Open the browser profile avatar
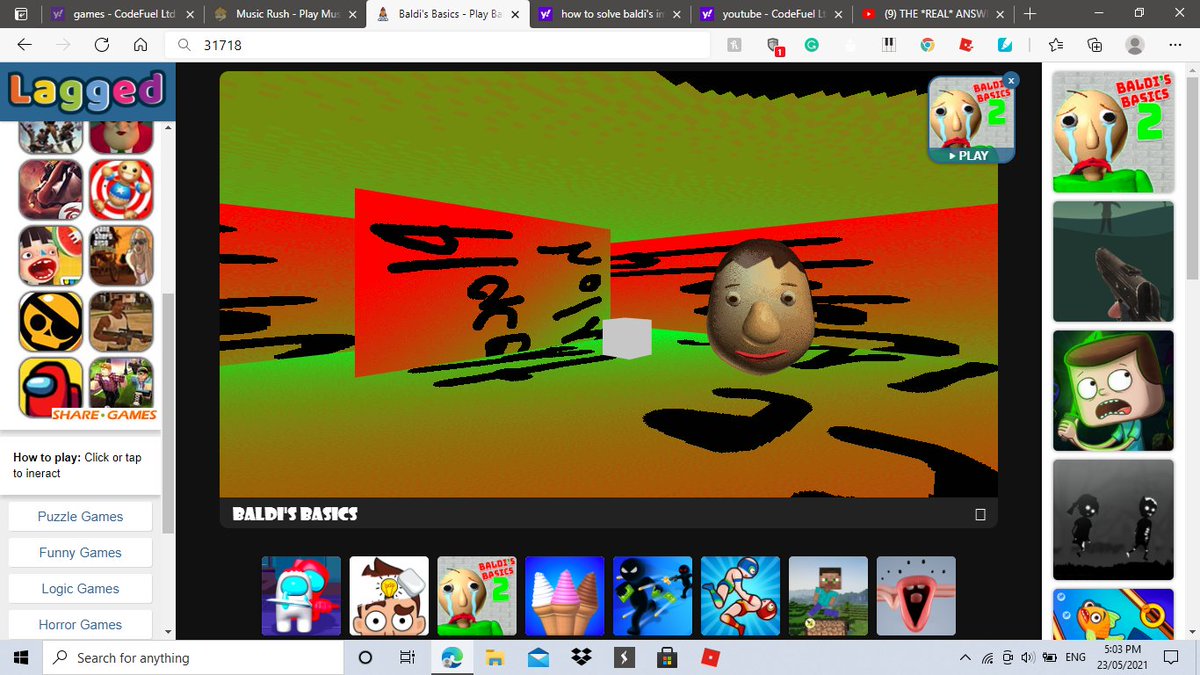The image size is (1200, 675). pos(1135,45)
